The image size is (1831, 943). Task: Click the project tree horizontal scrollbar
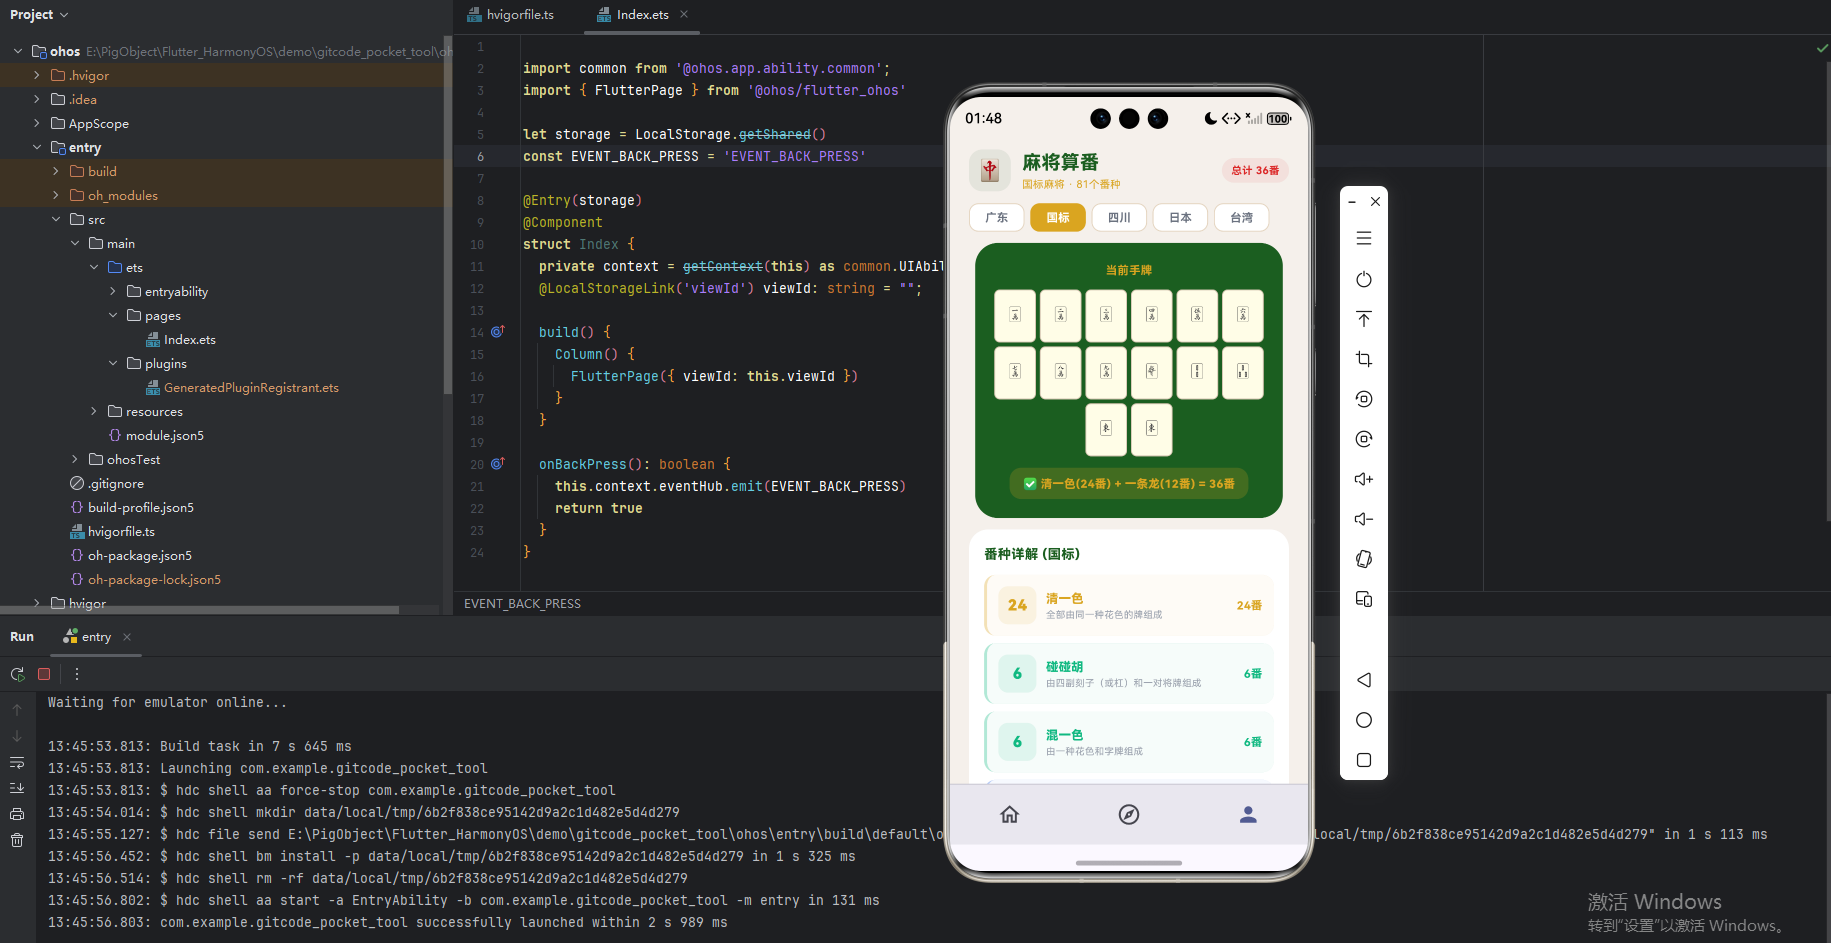point(200,610)
